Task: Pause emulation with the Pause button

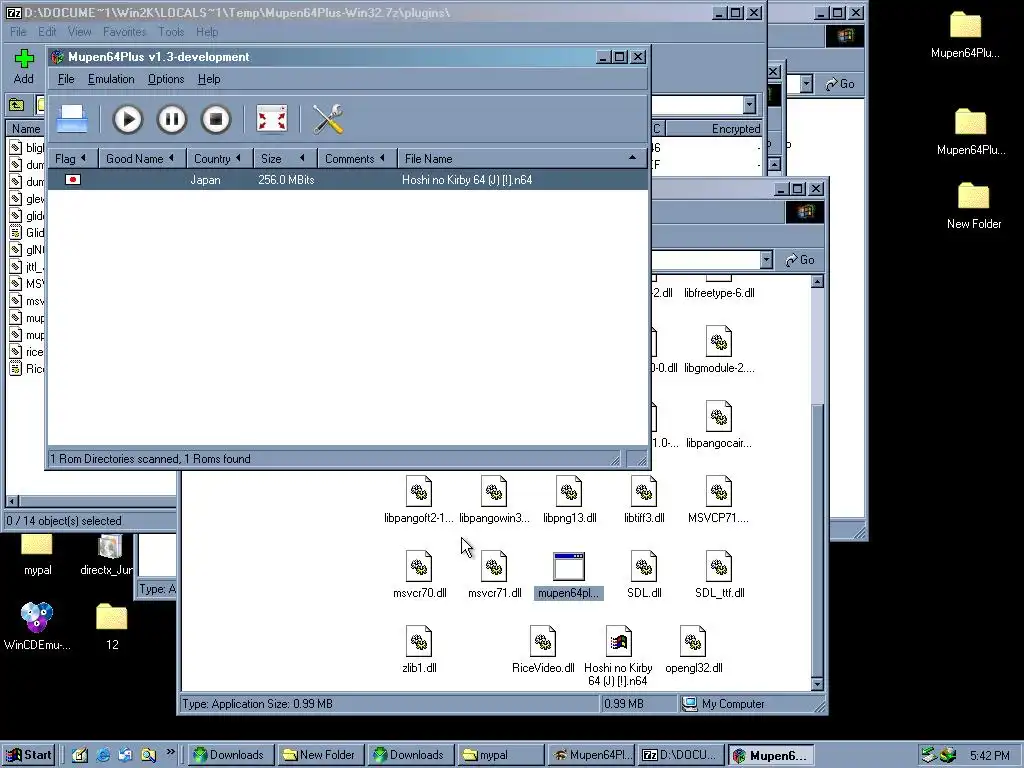Action: pos(172,120)
